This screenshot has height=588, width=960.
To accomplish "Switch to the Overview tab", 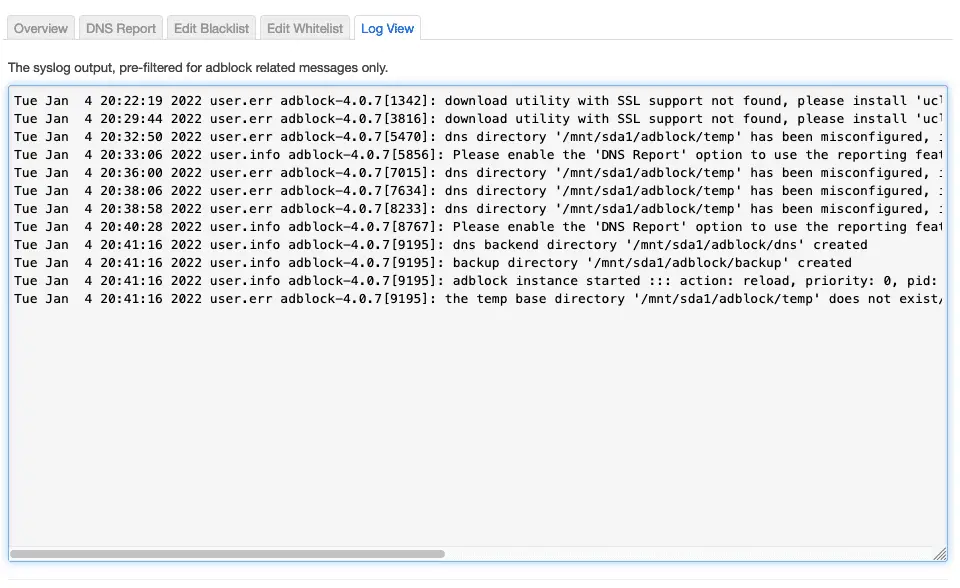I will click(41, 28).
